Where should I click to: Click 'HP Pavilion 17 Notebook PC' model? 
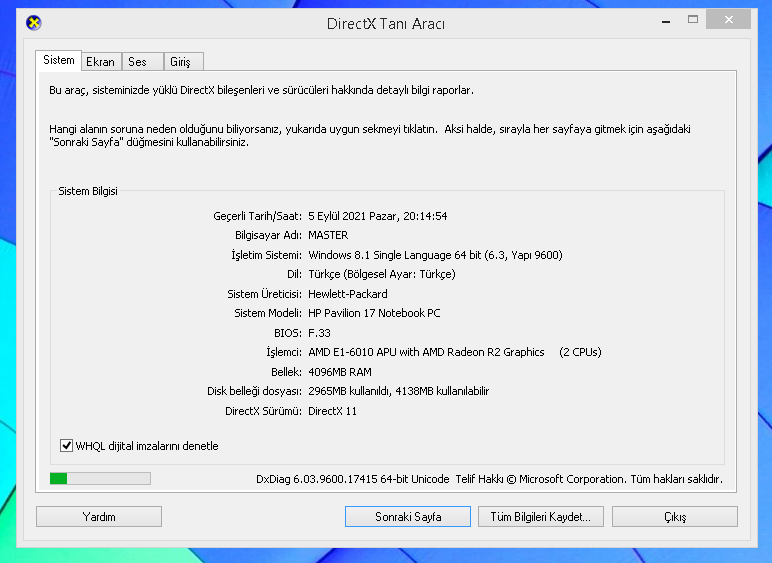click(x=374, y=313)
